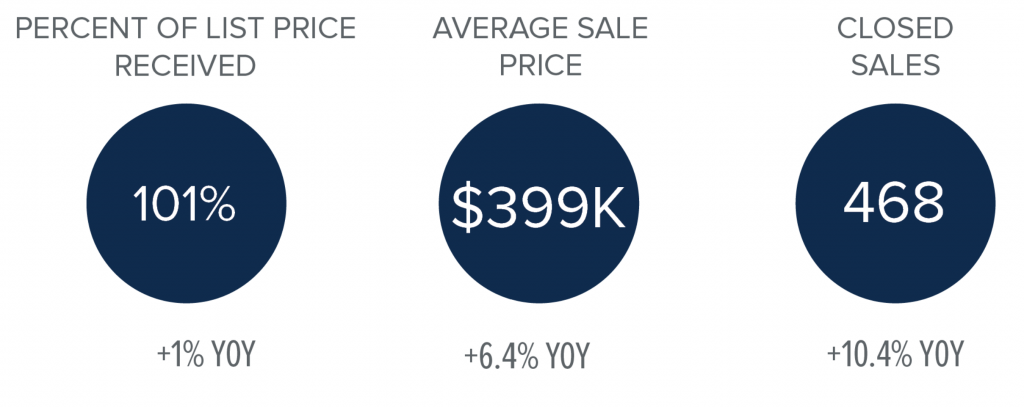Click the 101% navy circle
The width and height of the screenshot is (1024, 407).
tap(186, 203)
